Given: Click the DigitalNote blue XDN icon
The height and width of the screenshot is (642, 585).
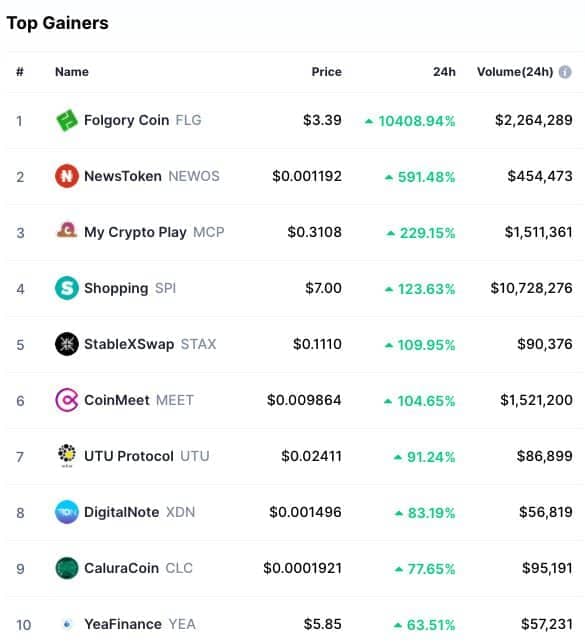Looking at the screenshot, I should (67, 512).
